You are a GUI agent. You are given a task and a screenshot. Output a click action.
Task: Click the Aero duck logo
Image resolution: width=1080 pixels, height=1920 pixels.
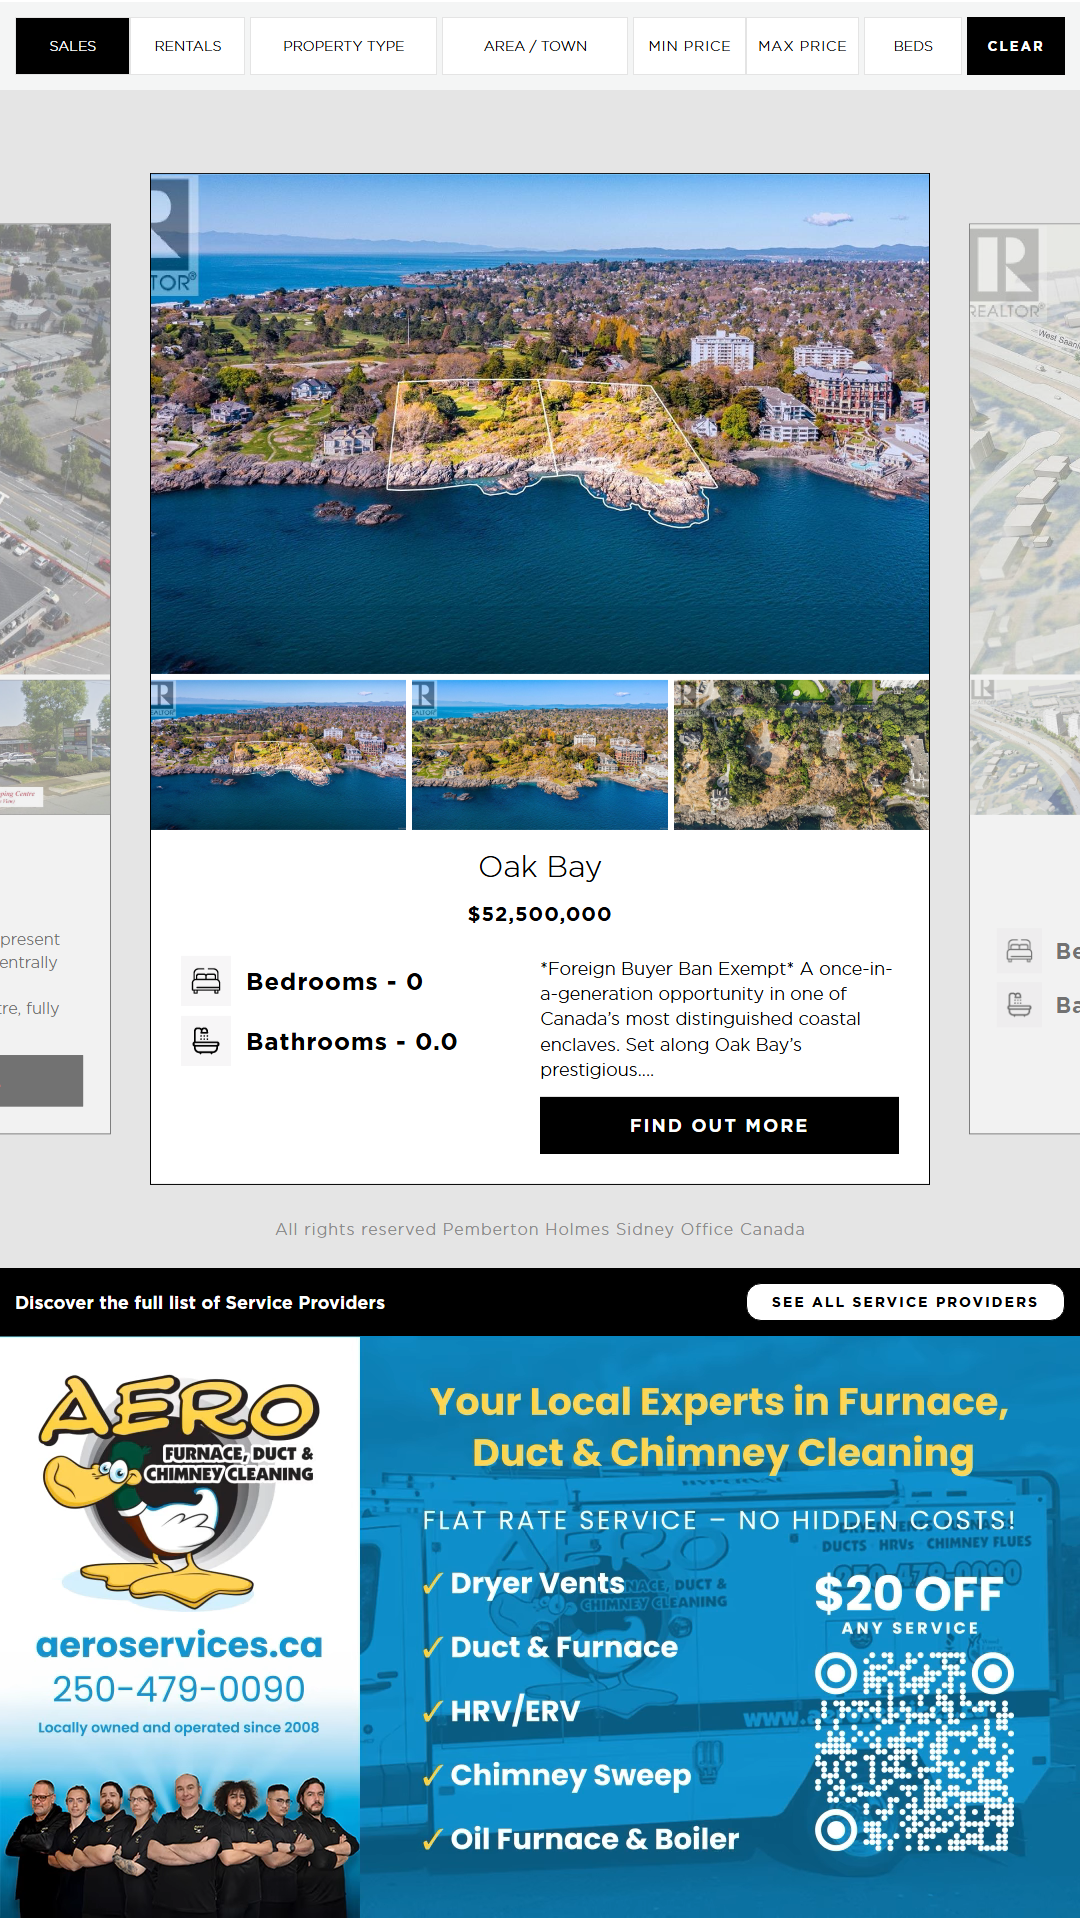(180, 1490)
